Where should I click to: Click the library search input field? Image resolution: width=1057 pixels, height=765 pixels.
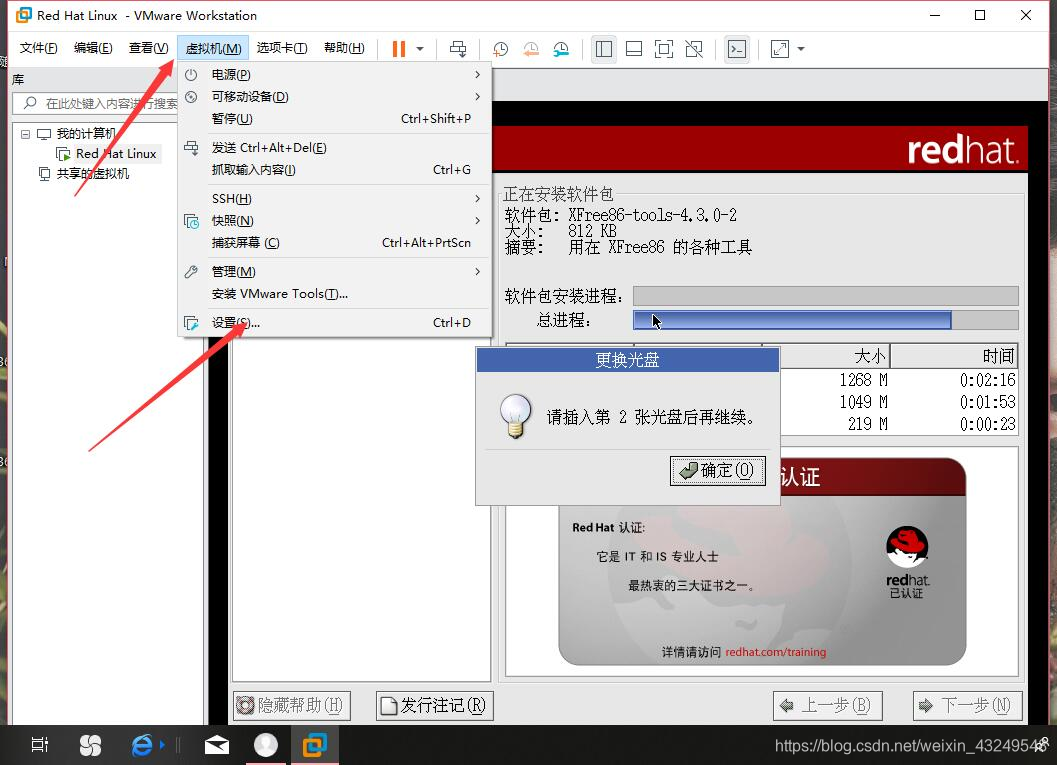coord(96,103)
